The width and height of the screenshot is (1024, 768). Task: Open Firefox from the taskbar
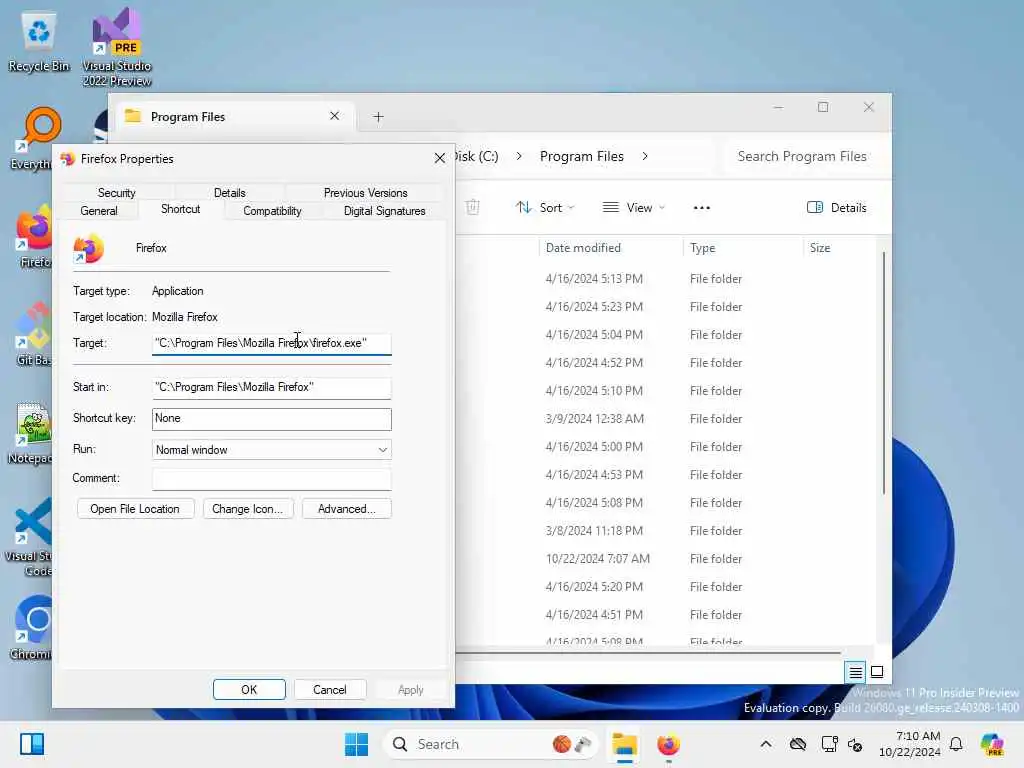tap(668, 744)
